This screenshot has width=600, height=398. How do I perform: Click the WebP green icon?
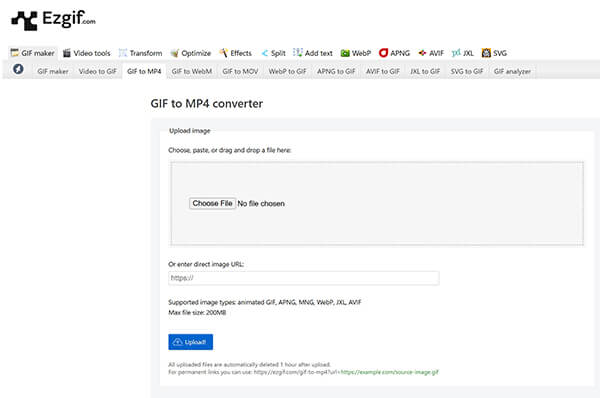pyautogui.click(x=345, y=53)
